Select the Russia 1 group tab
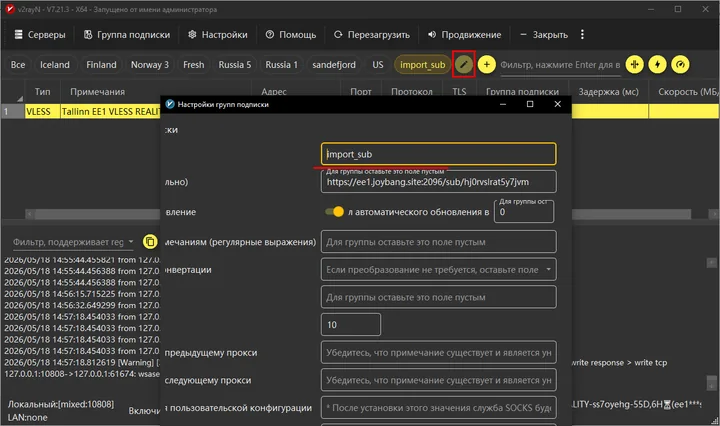Image resolution: width=720 pixels, height=426 pixels. point(281,65)
